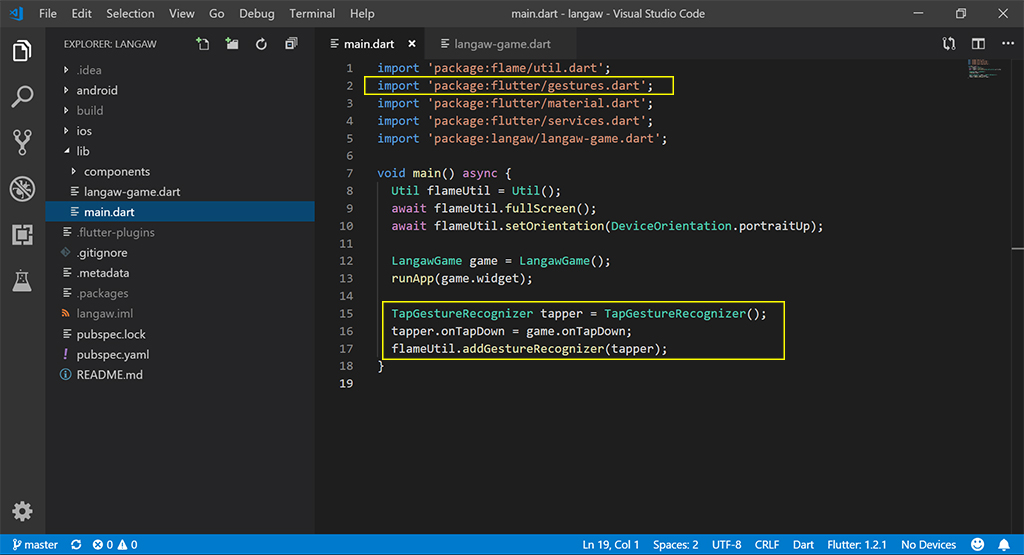Expand the components folder

point(116,171)
